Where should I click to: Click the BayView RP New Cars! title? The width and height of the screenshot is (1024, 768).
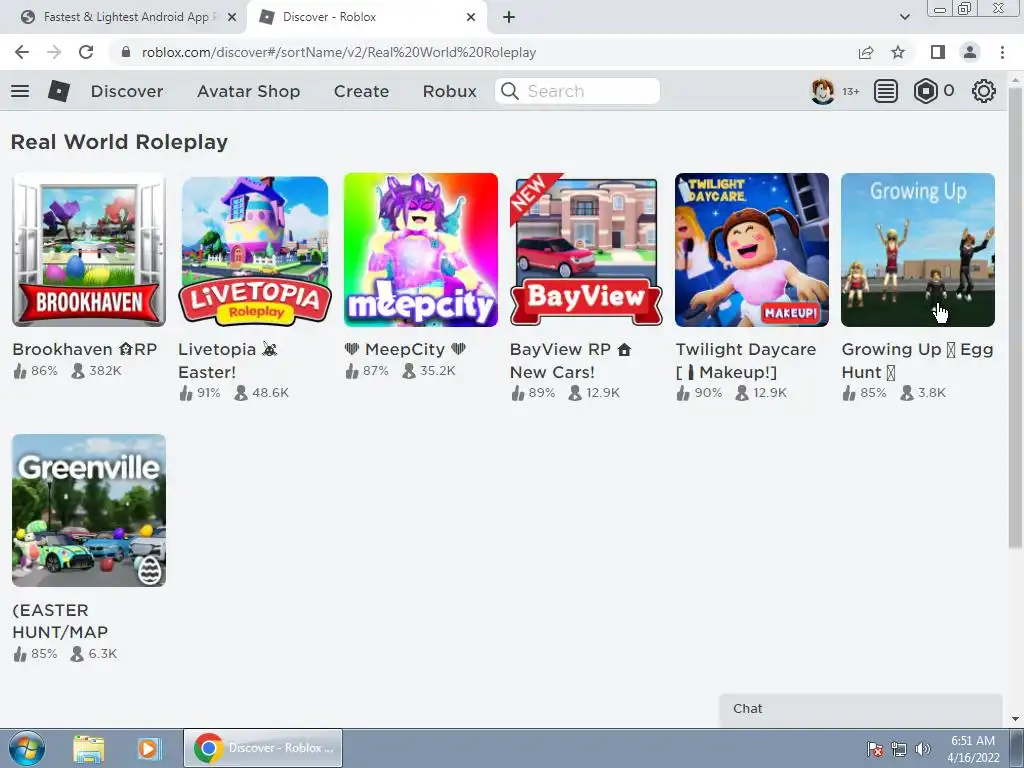[570, 360]
